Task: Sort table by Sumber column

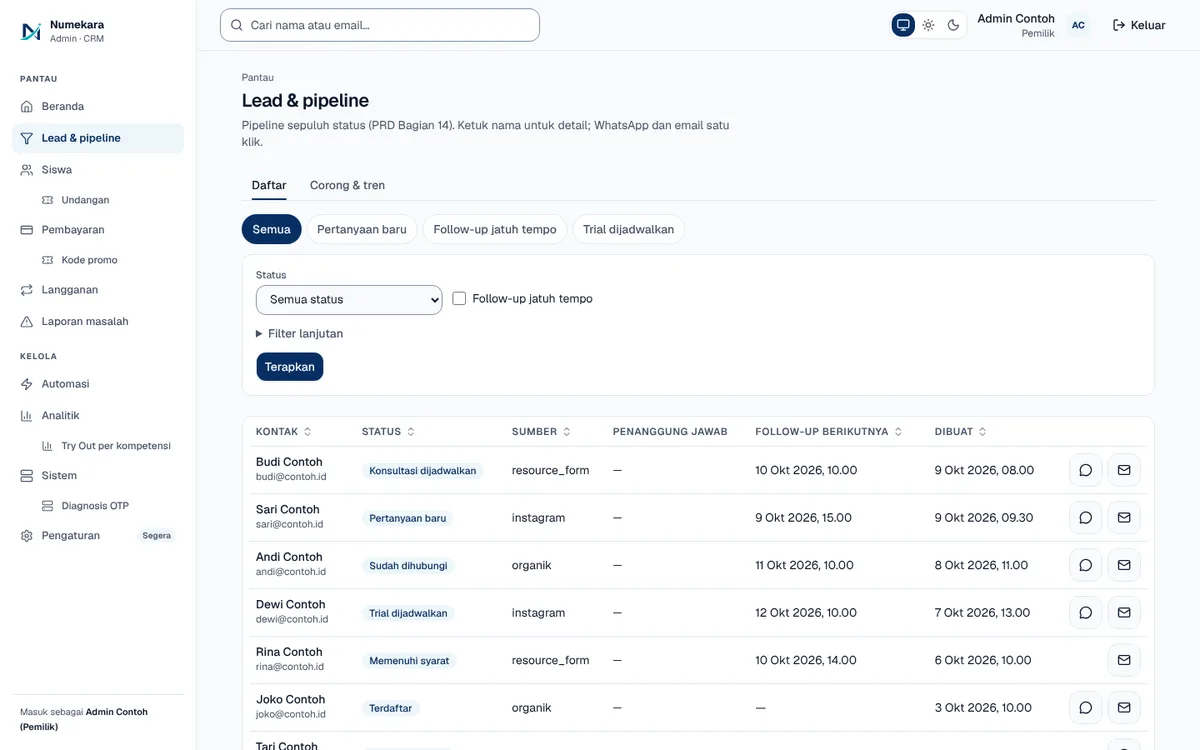Action: tap(542, 432)
